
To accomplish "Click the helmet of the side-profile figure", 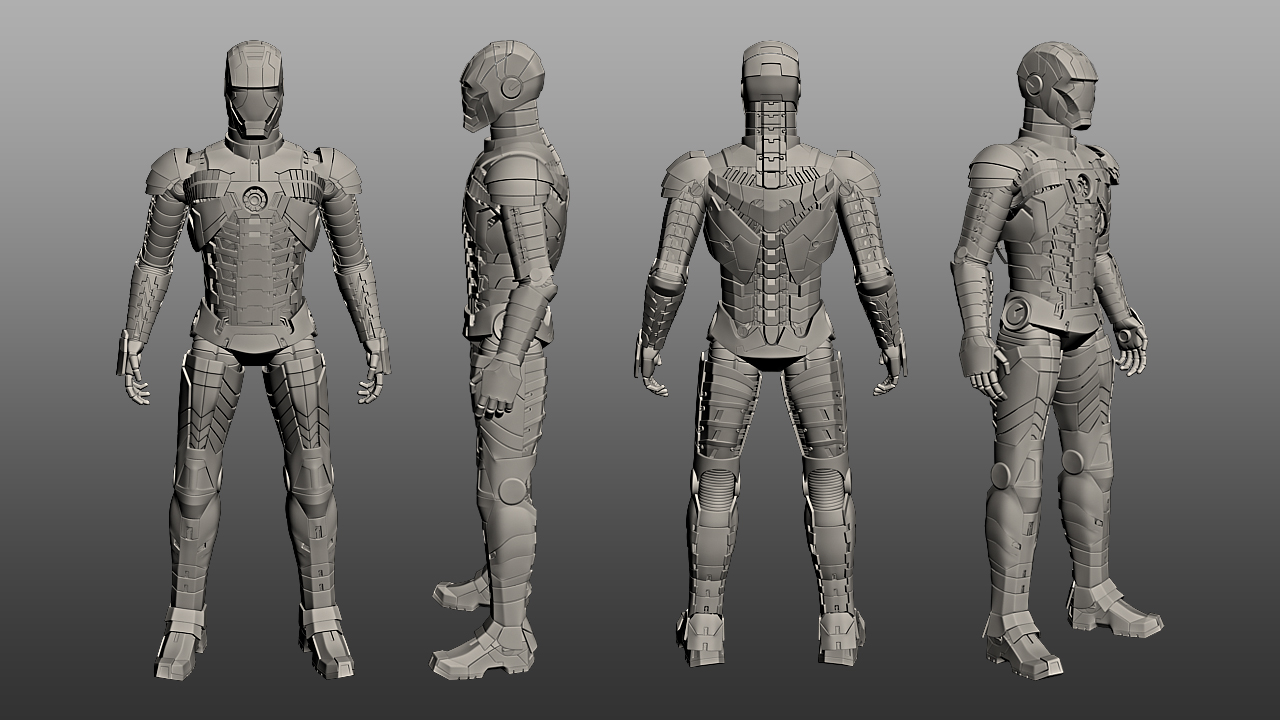I will point(502,85).
